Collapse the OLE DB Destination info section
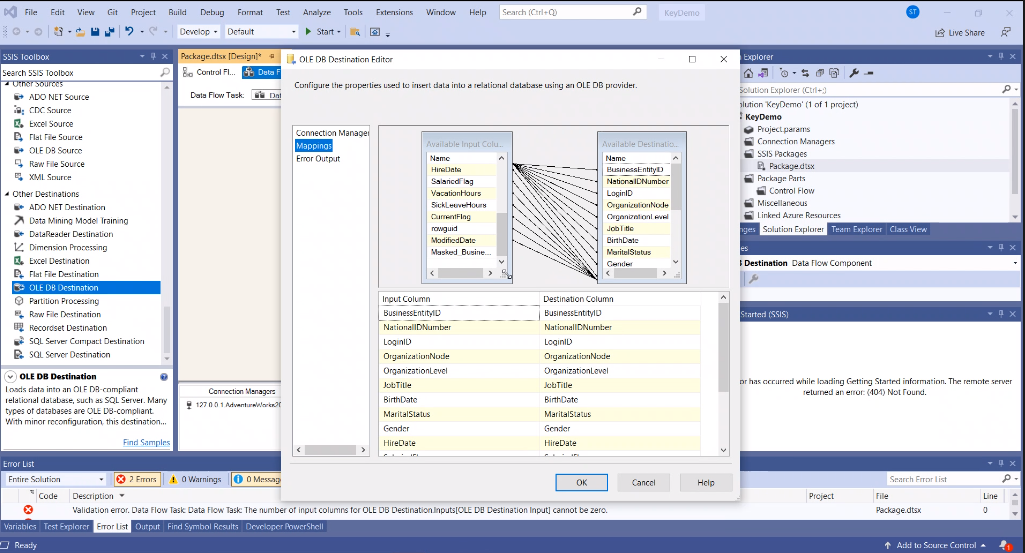This screenshot has width=1025, height=553. point(10,377)
